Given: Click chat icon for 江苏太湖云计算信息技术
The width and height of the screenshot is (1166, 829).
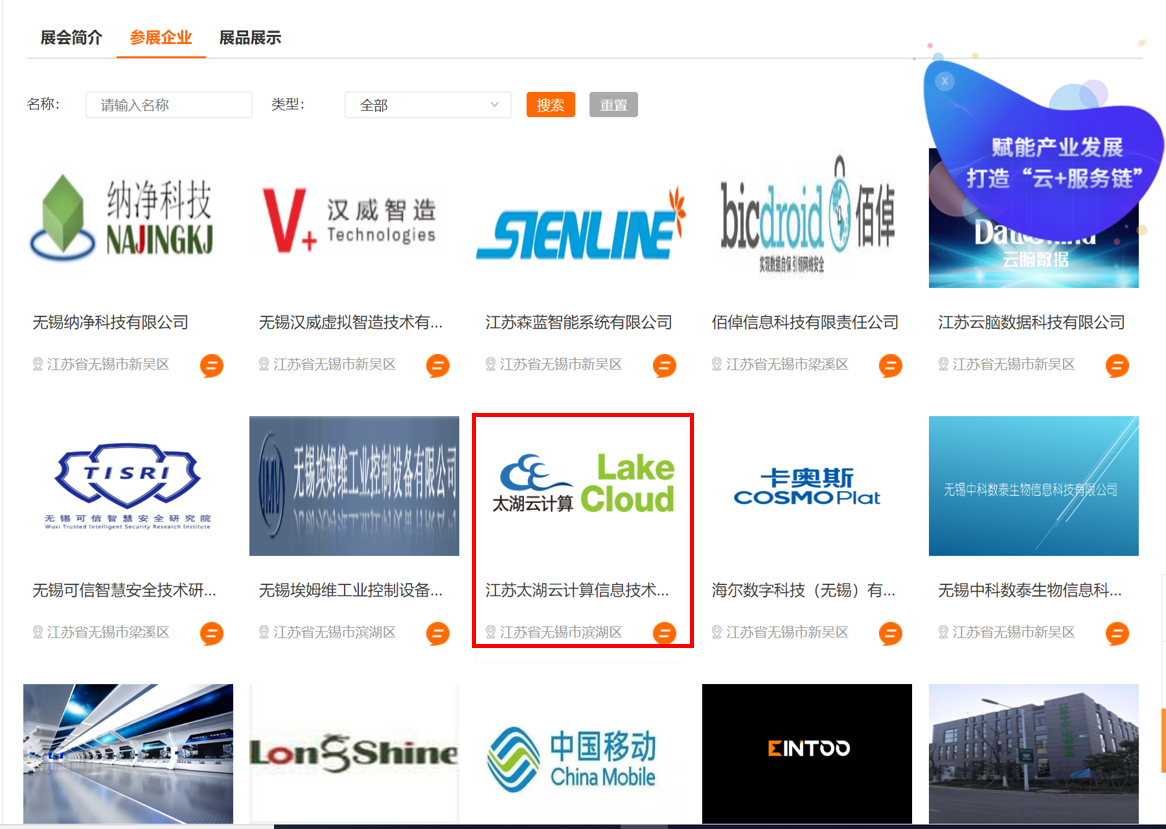Looking at the screenshot, I should click(x=664, y=633).
